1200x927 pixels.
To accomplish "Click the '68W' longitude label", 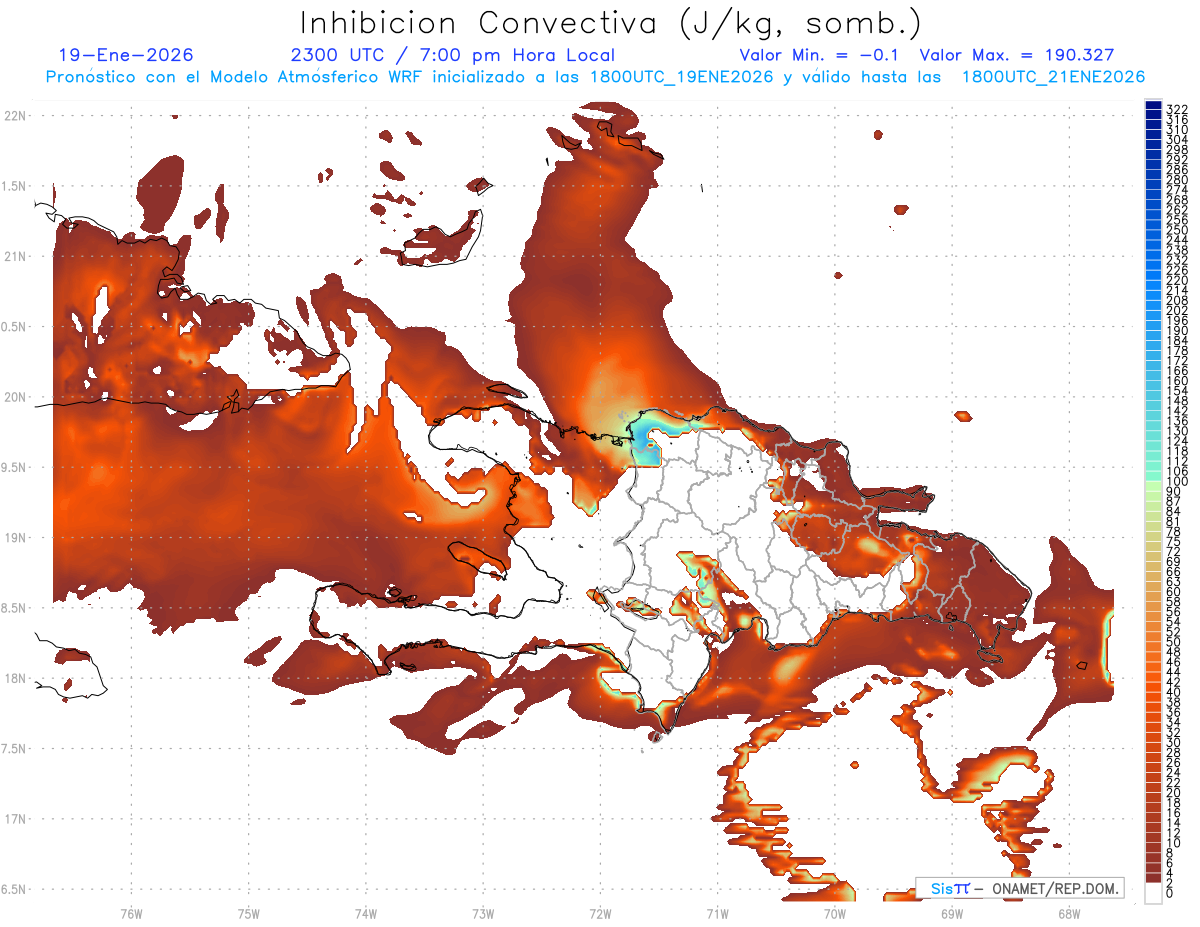I will click(1068, 913).
